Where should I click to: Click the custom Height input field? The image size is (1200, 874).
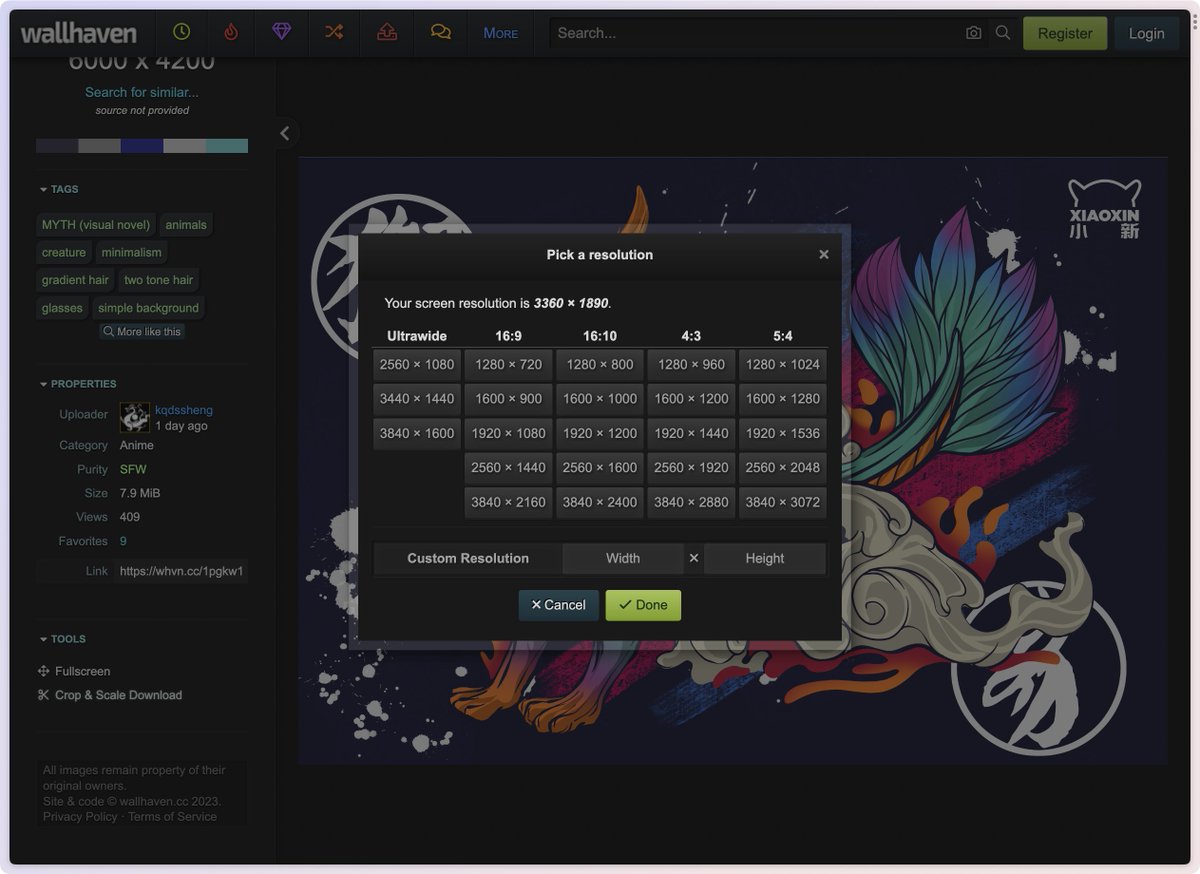(765, 558)
